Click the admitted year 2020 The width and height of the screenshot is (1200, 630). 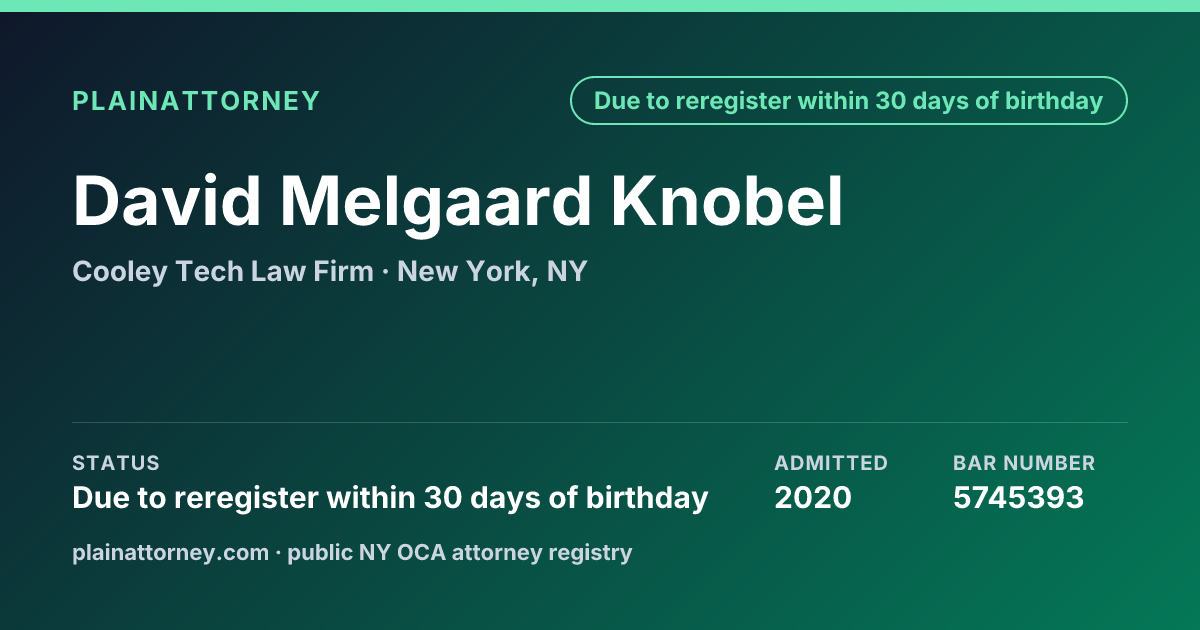point(813,497)
